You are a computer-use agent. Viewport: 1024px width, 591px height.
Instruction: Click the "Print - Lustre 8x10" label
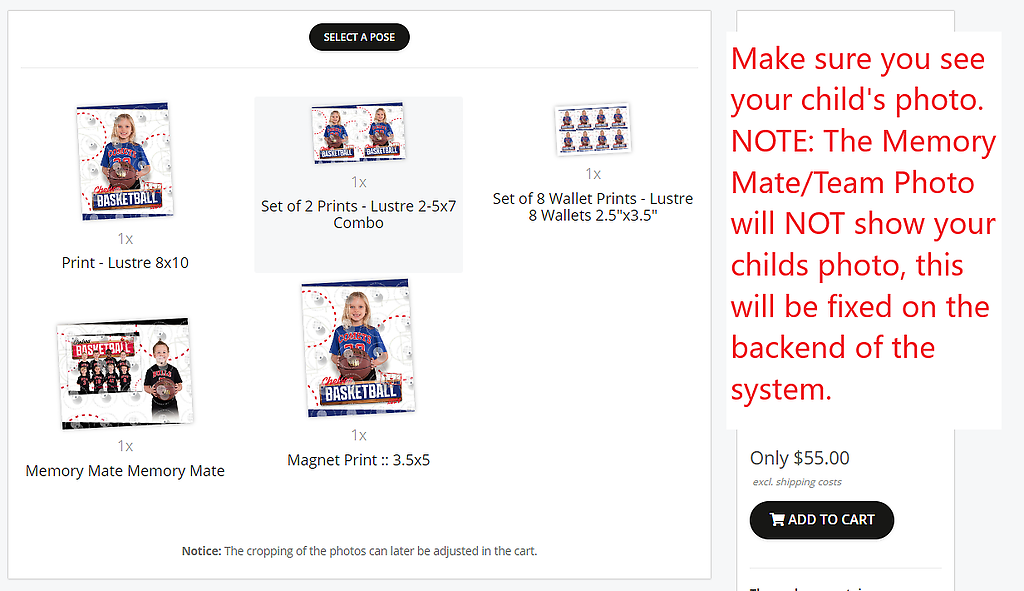[x=125, y=263]
